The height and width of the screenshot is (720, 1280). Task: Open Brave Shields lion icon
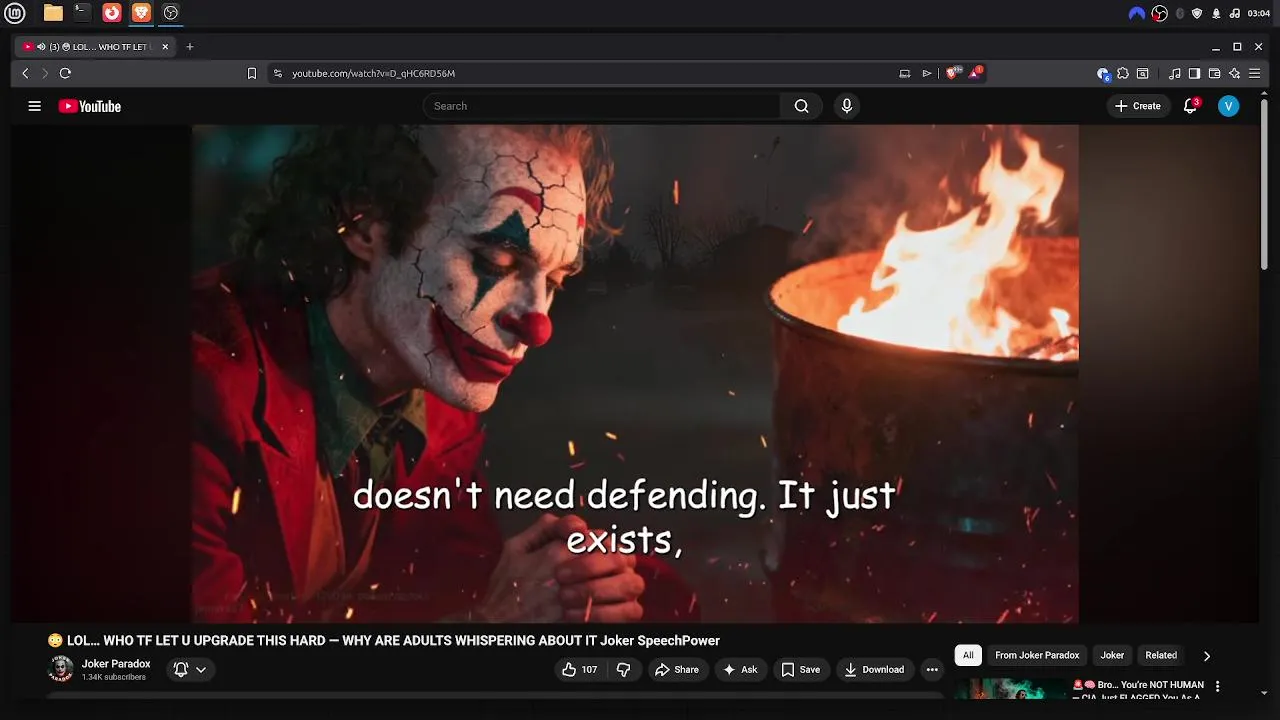pos(952,73)
